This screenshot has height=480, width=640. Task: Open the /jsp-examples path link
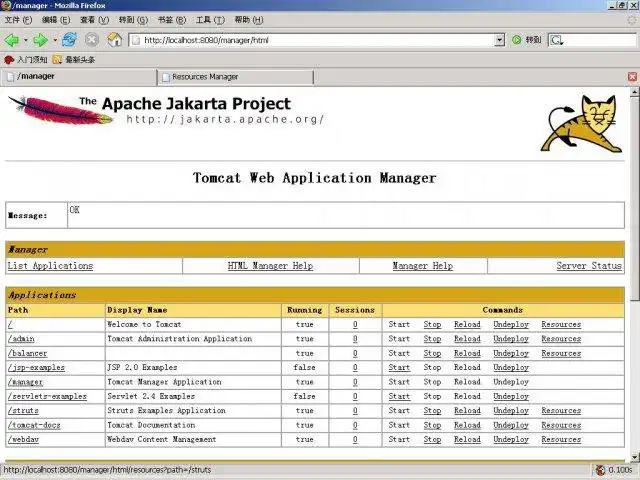click(36, 368)
